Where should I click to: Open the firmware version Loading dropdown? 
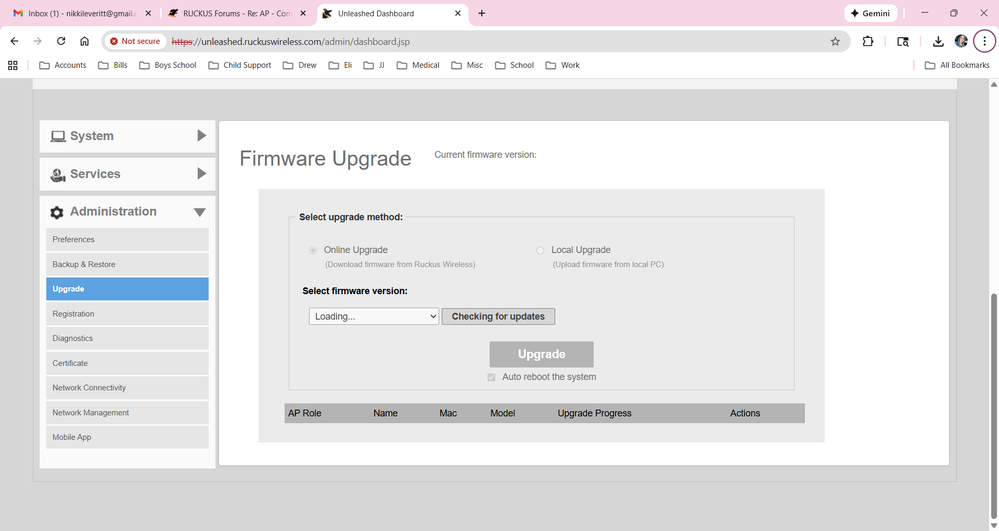point(374,316)
